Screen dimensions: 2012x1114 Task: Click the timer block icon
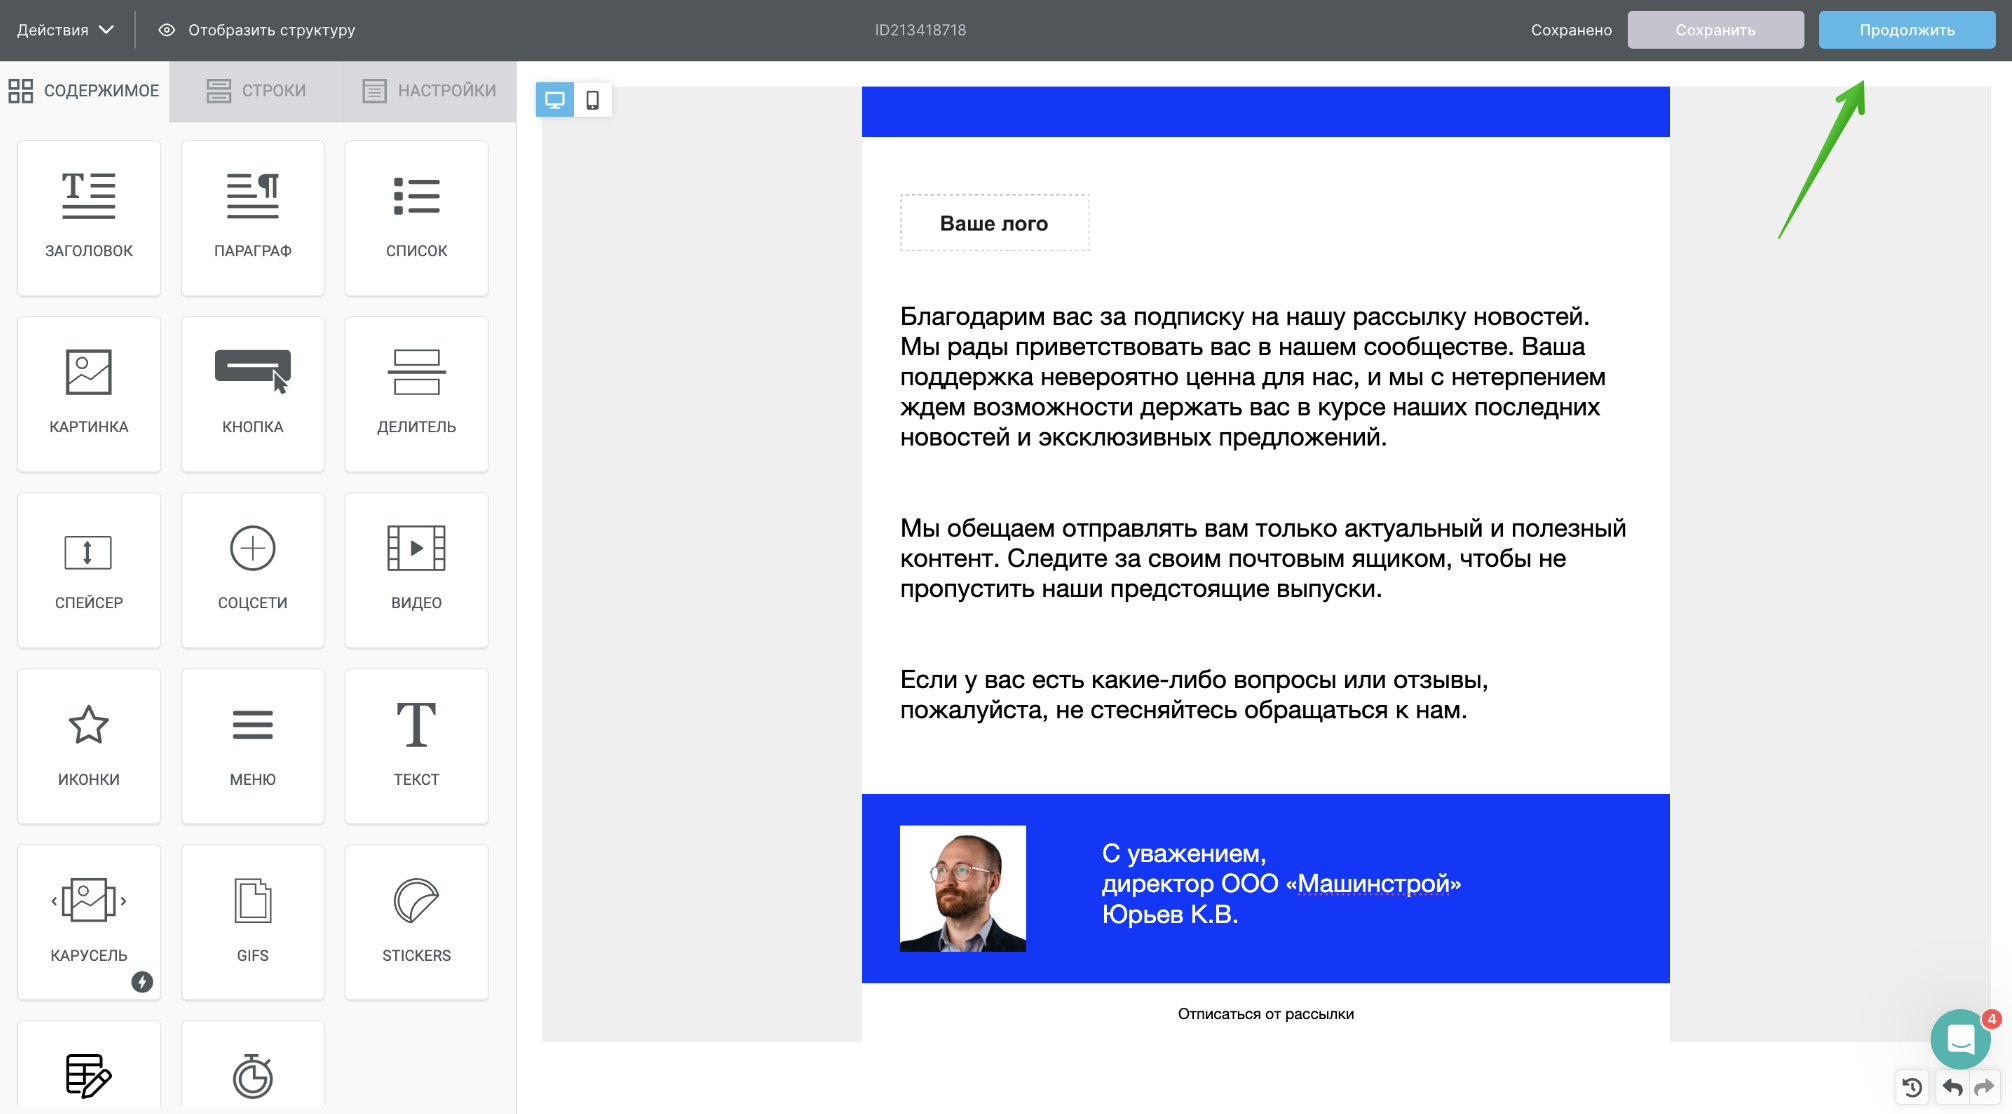coord(253,1075)
